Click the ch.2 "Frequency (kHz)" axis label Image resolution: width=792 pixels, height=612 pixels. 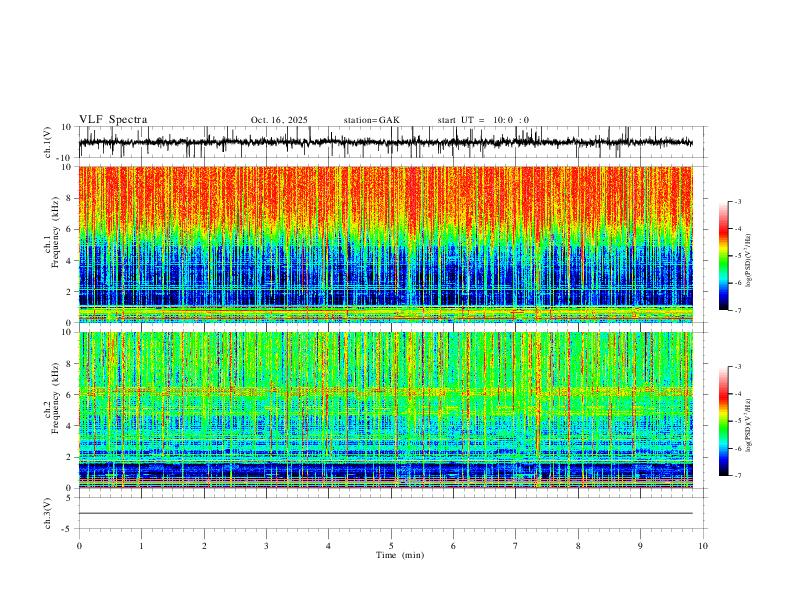55,399
